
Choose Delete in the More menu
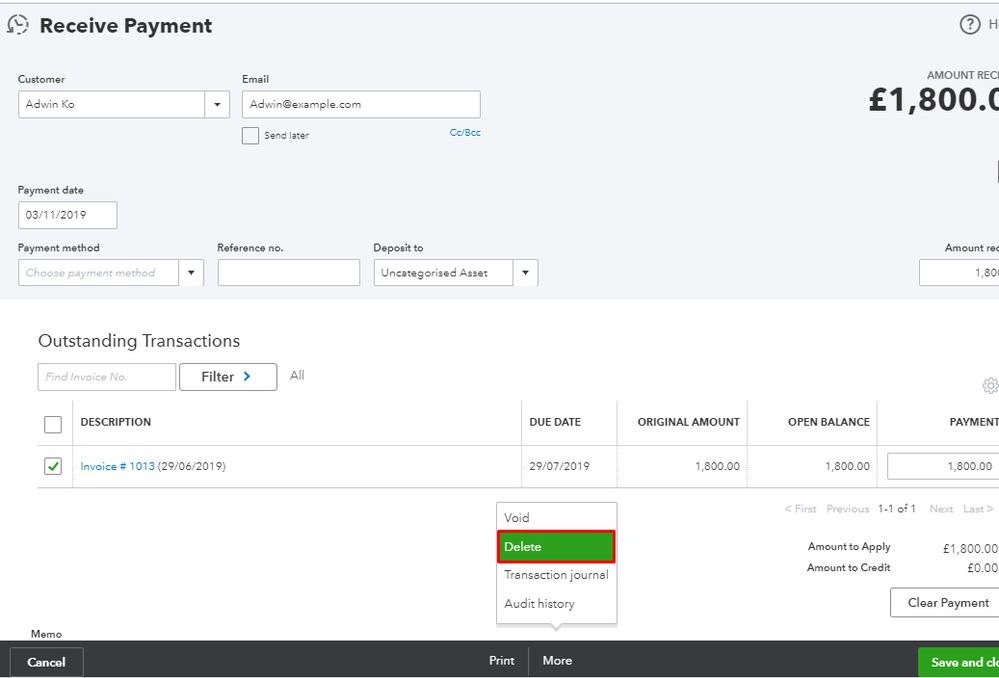556,547
